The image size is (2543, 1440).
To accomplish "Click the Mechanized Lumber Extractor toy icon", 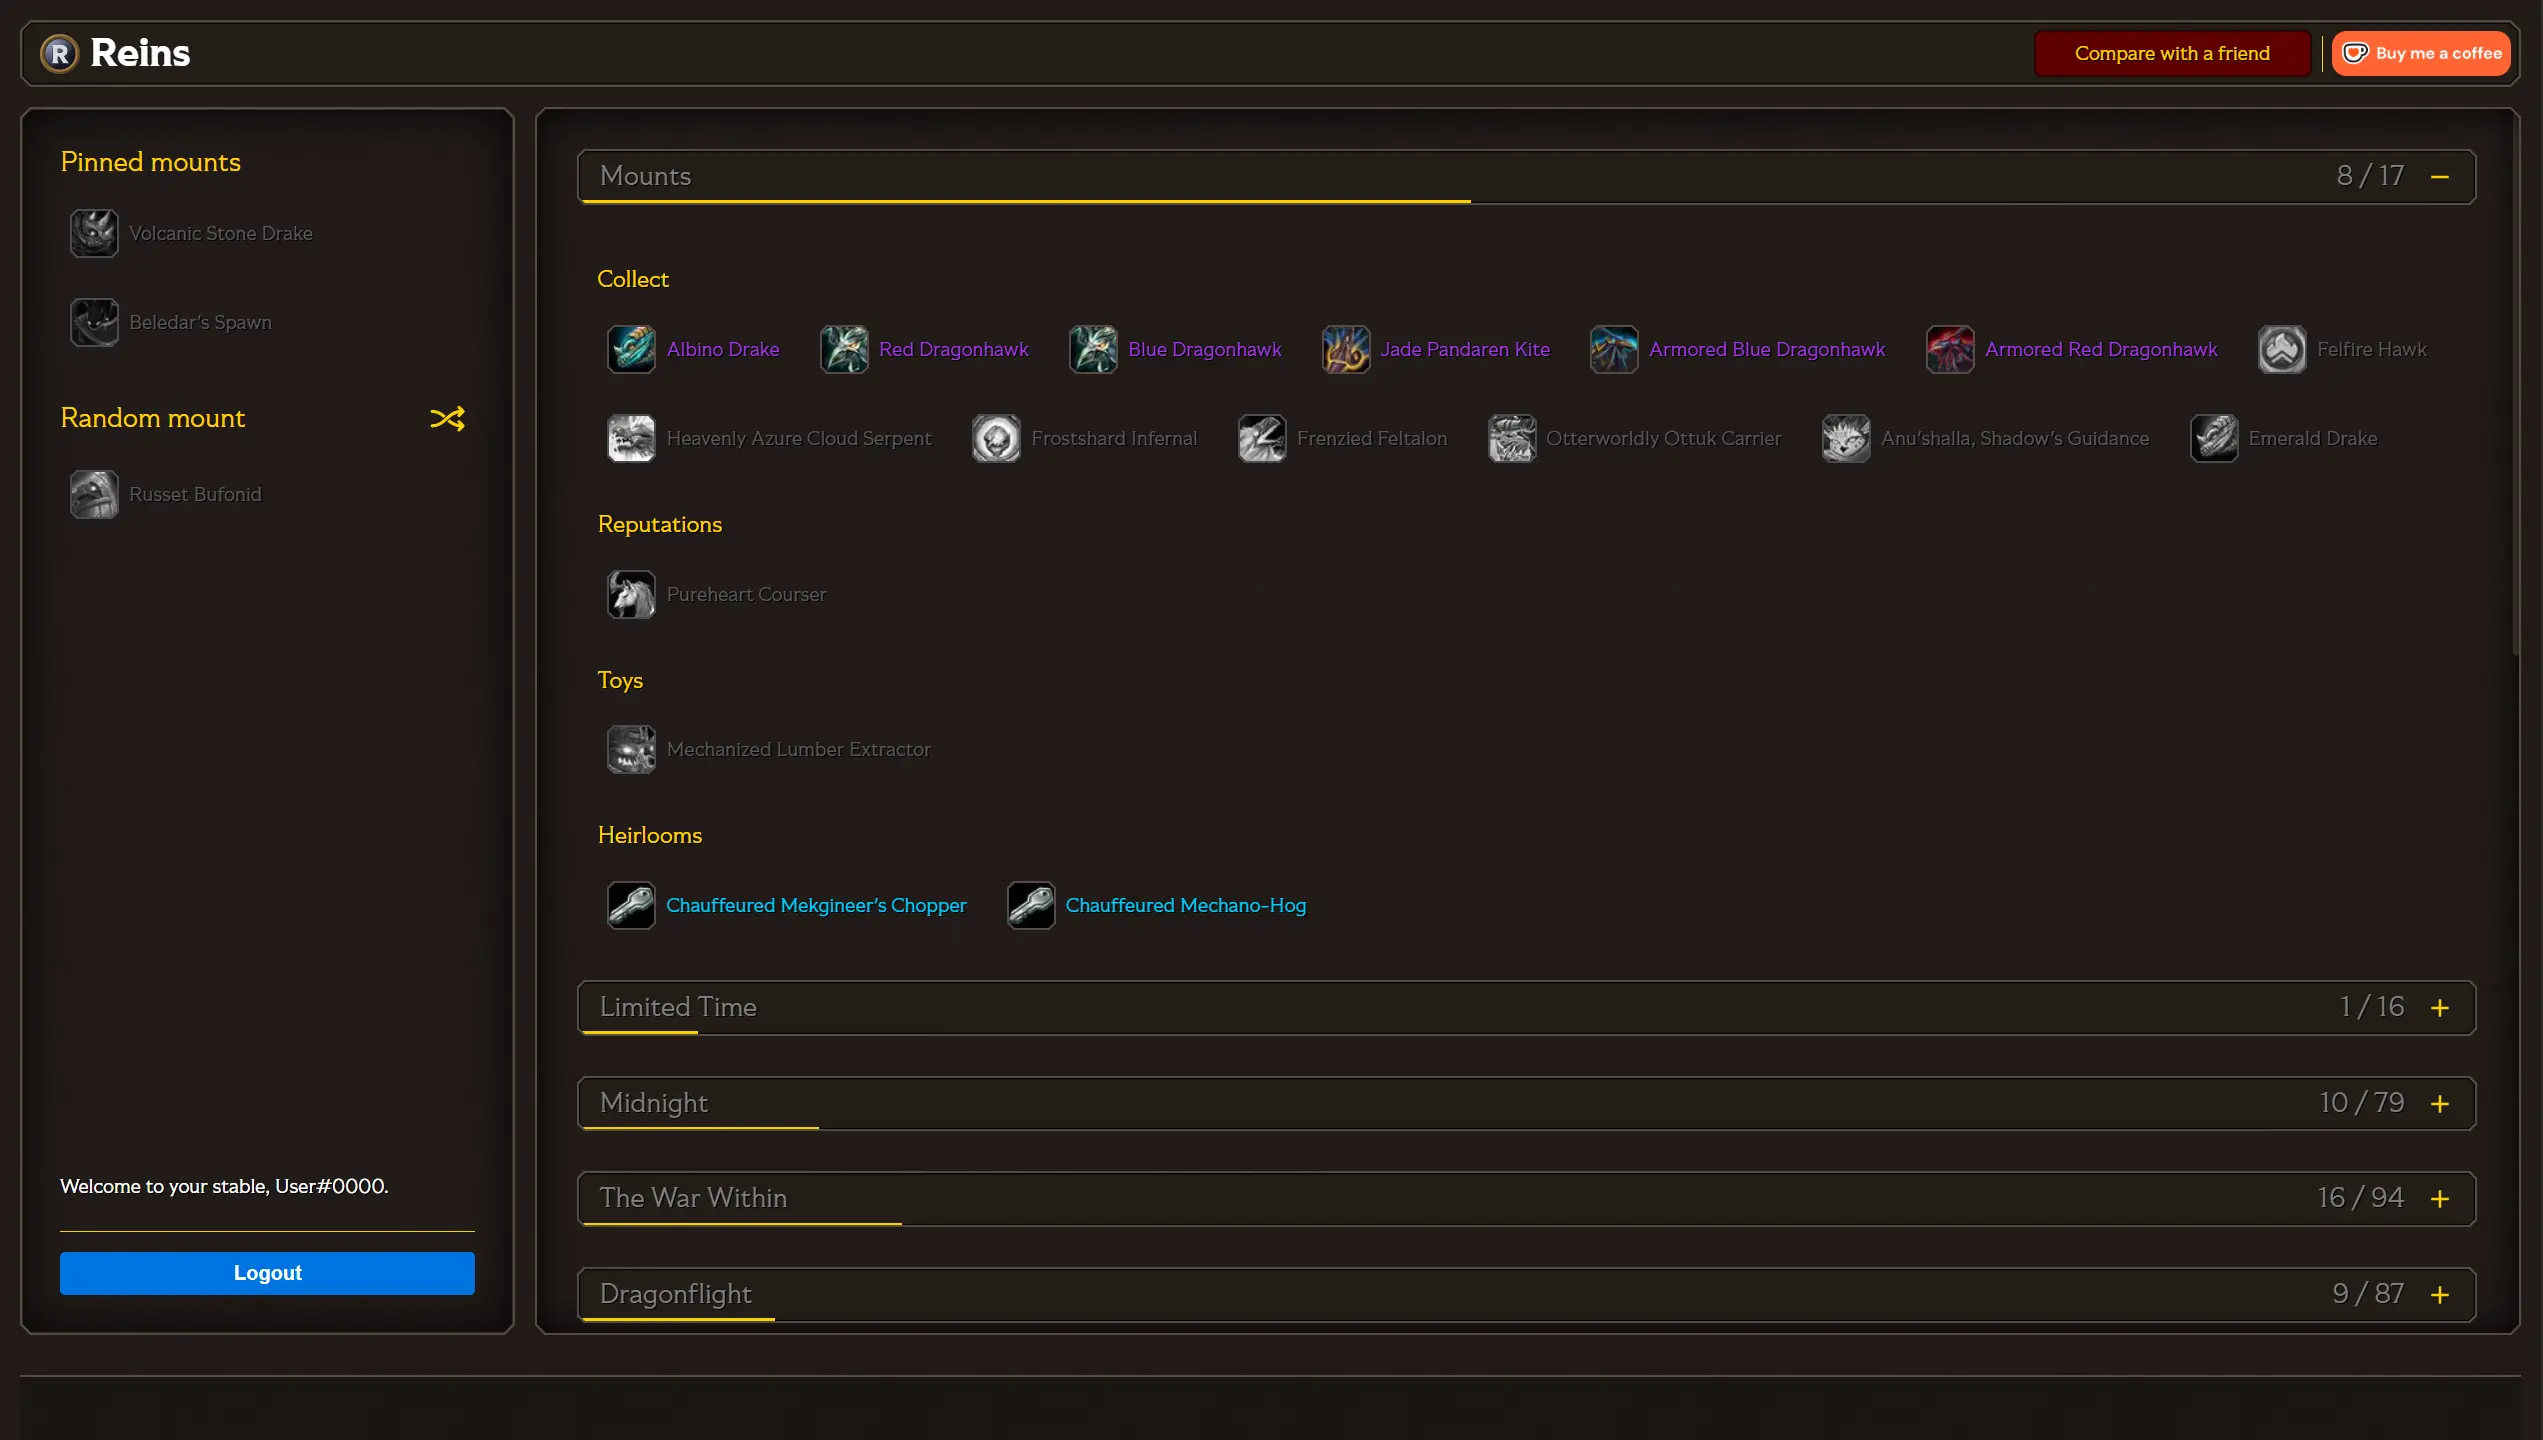I will click(631, 749).
